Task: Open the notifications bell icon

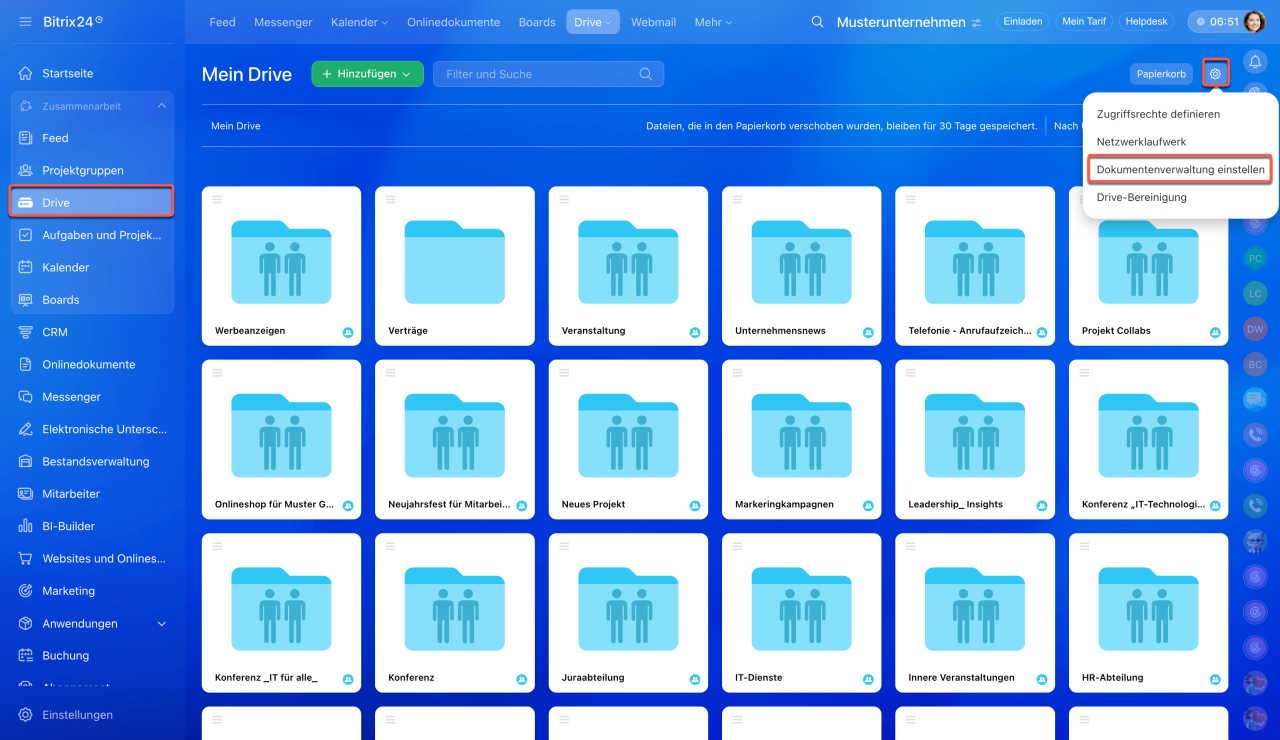Action: tap(1255, 62)
